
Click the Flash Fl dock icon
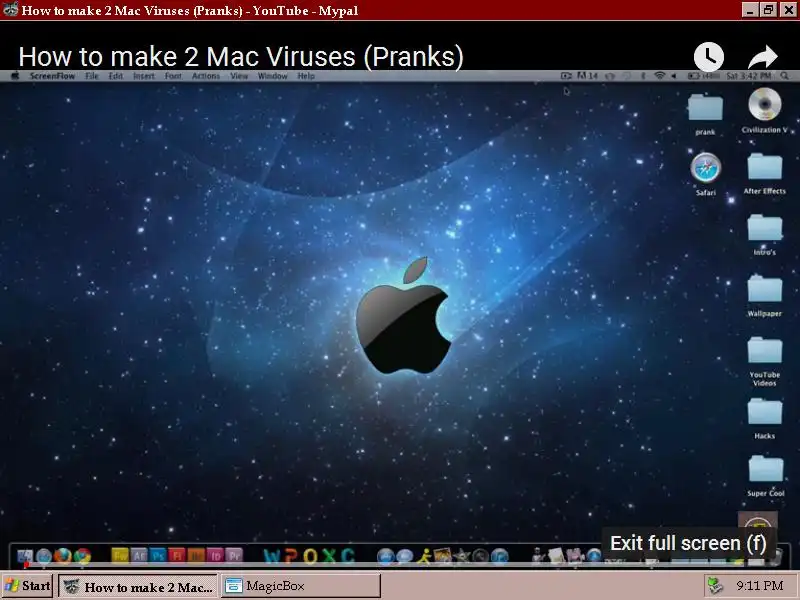177,555
